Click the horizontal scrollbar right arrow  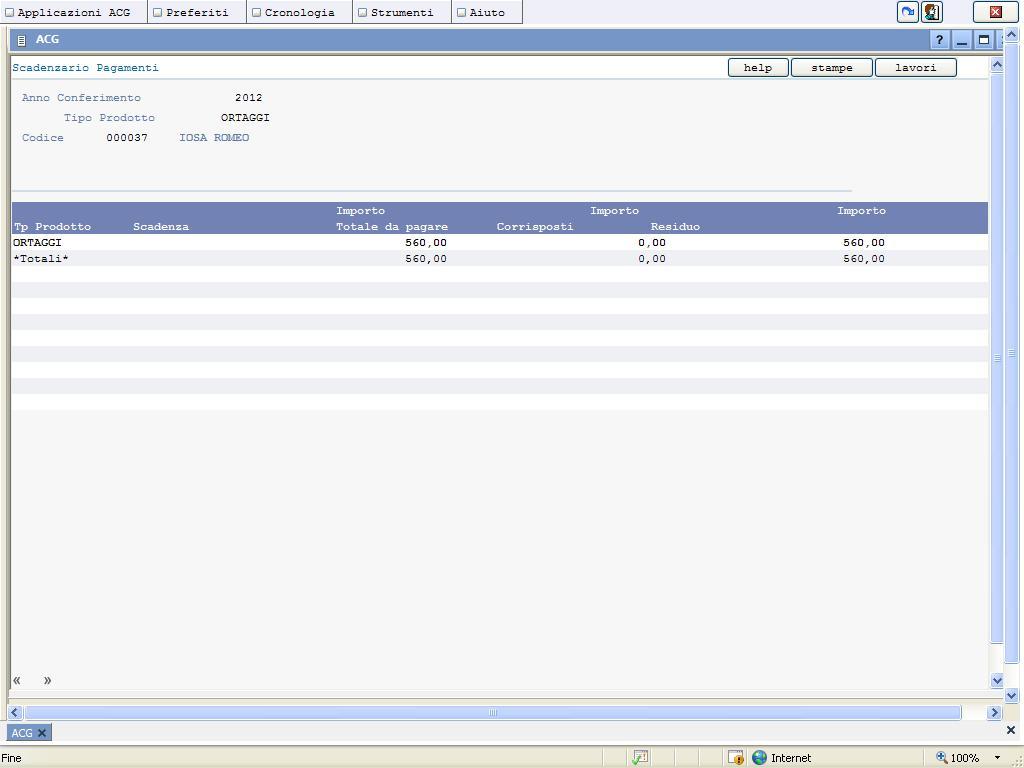coord(995,712)
